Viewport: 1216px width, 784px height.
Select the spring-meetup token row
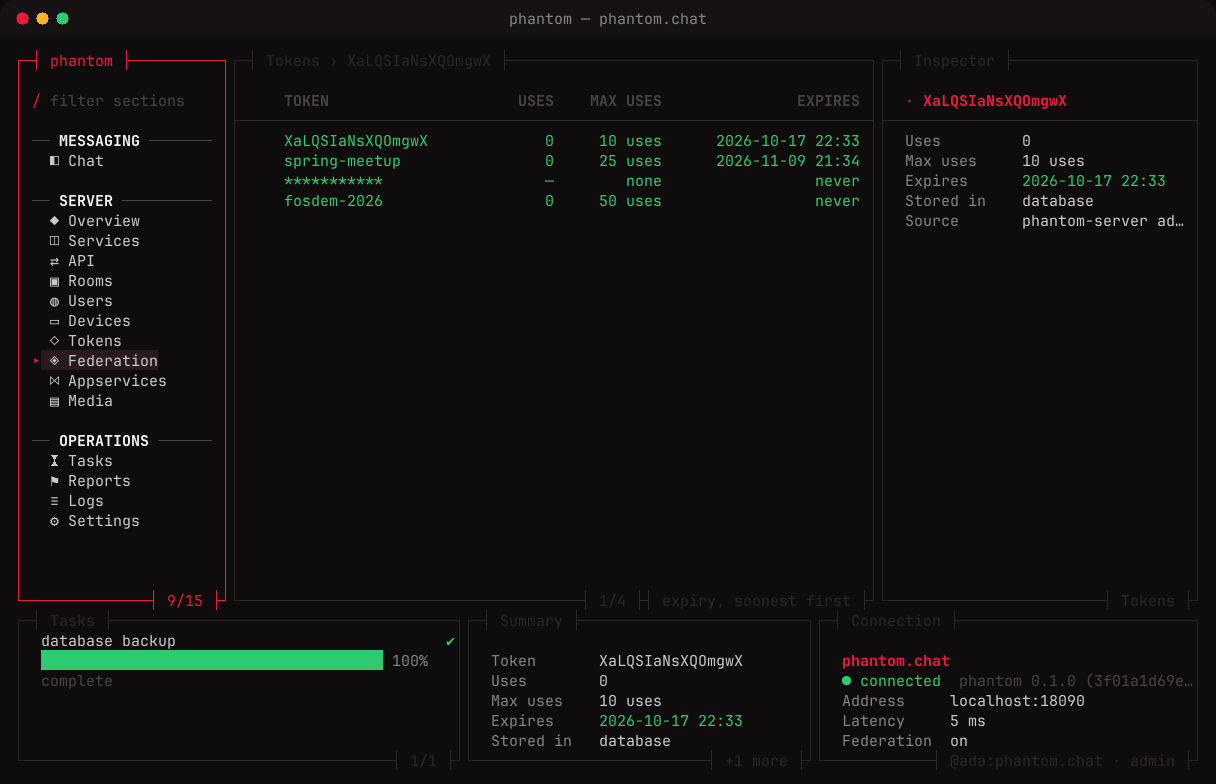(x=554, y=161)
